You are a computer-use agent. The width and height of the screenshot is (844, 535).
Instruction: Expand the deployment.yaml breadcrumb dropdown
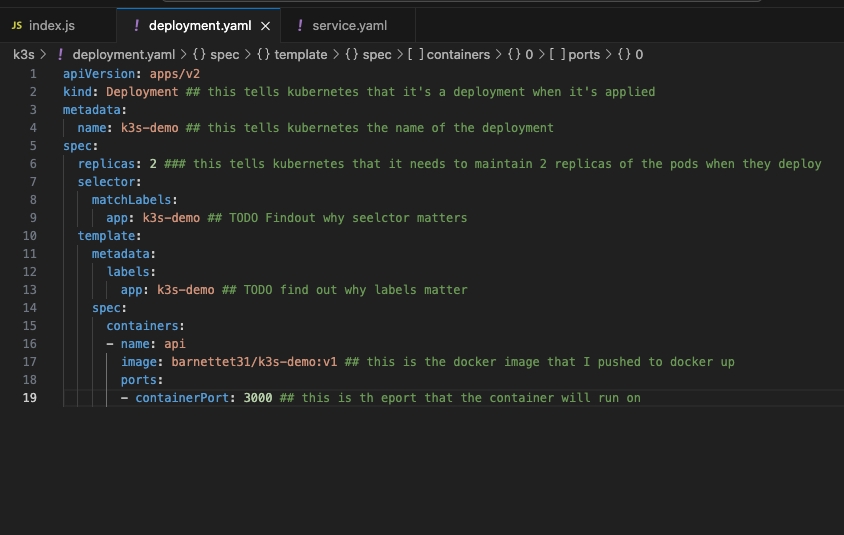115,54
